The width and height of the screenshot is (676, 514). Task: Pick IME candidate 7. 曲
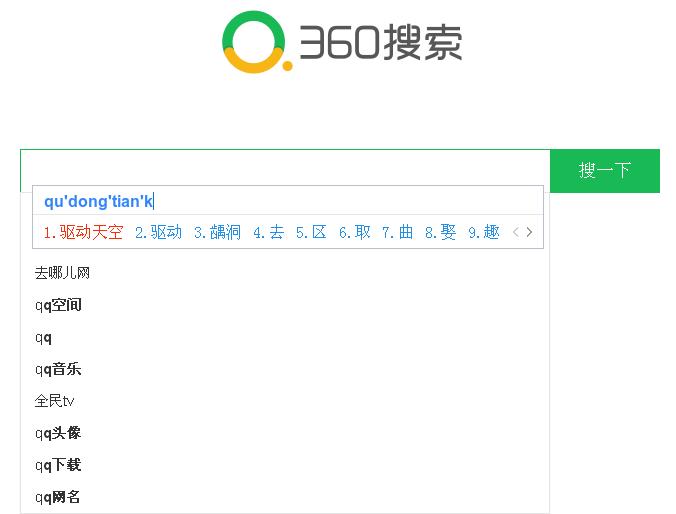(x=397, y=232)
